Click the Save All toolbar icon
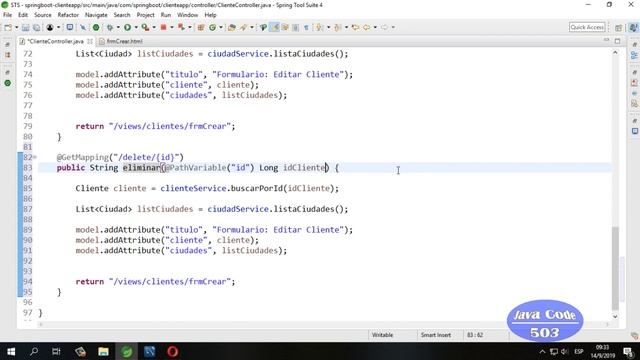Image resolution: width=640 pixels, height=360 pixels. pos(36,27)
